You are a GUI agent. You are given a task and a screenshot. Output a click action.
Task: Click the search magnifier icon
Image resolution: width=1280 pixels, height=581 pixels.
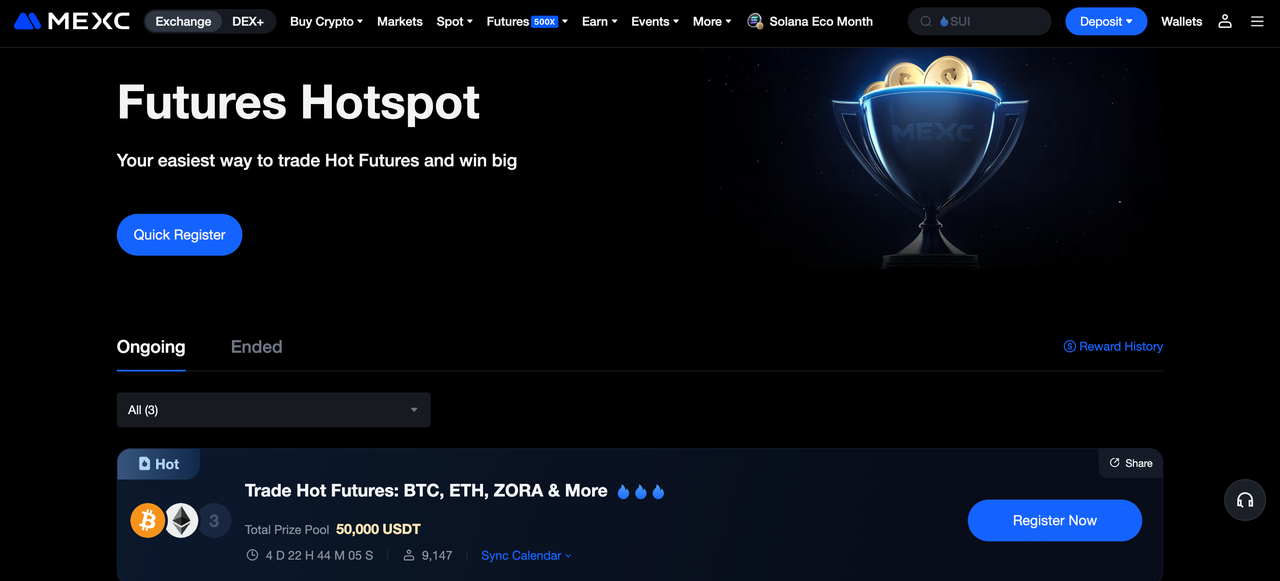[926, 21]
